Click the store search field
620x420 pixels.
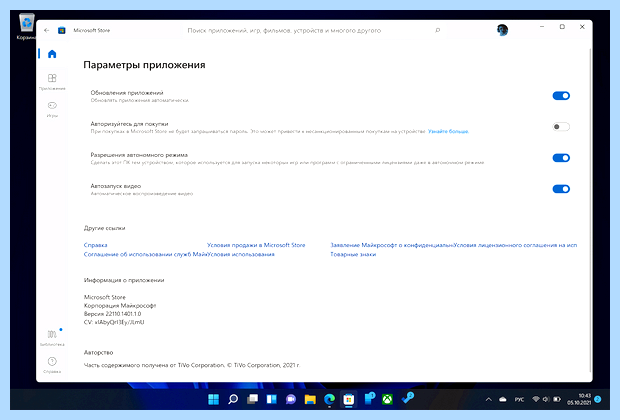(314, 30)
